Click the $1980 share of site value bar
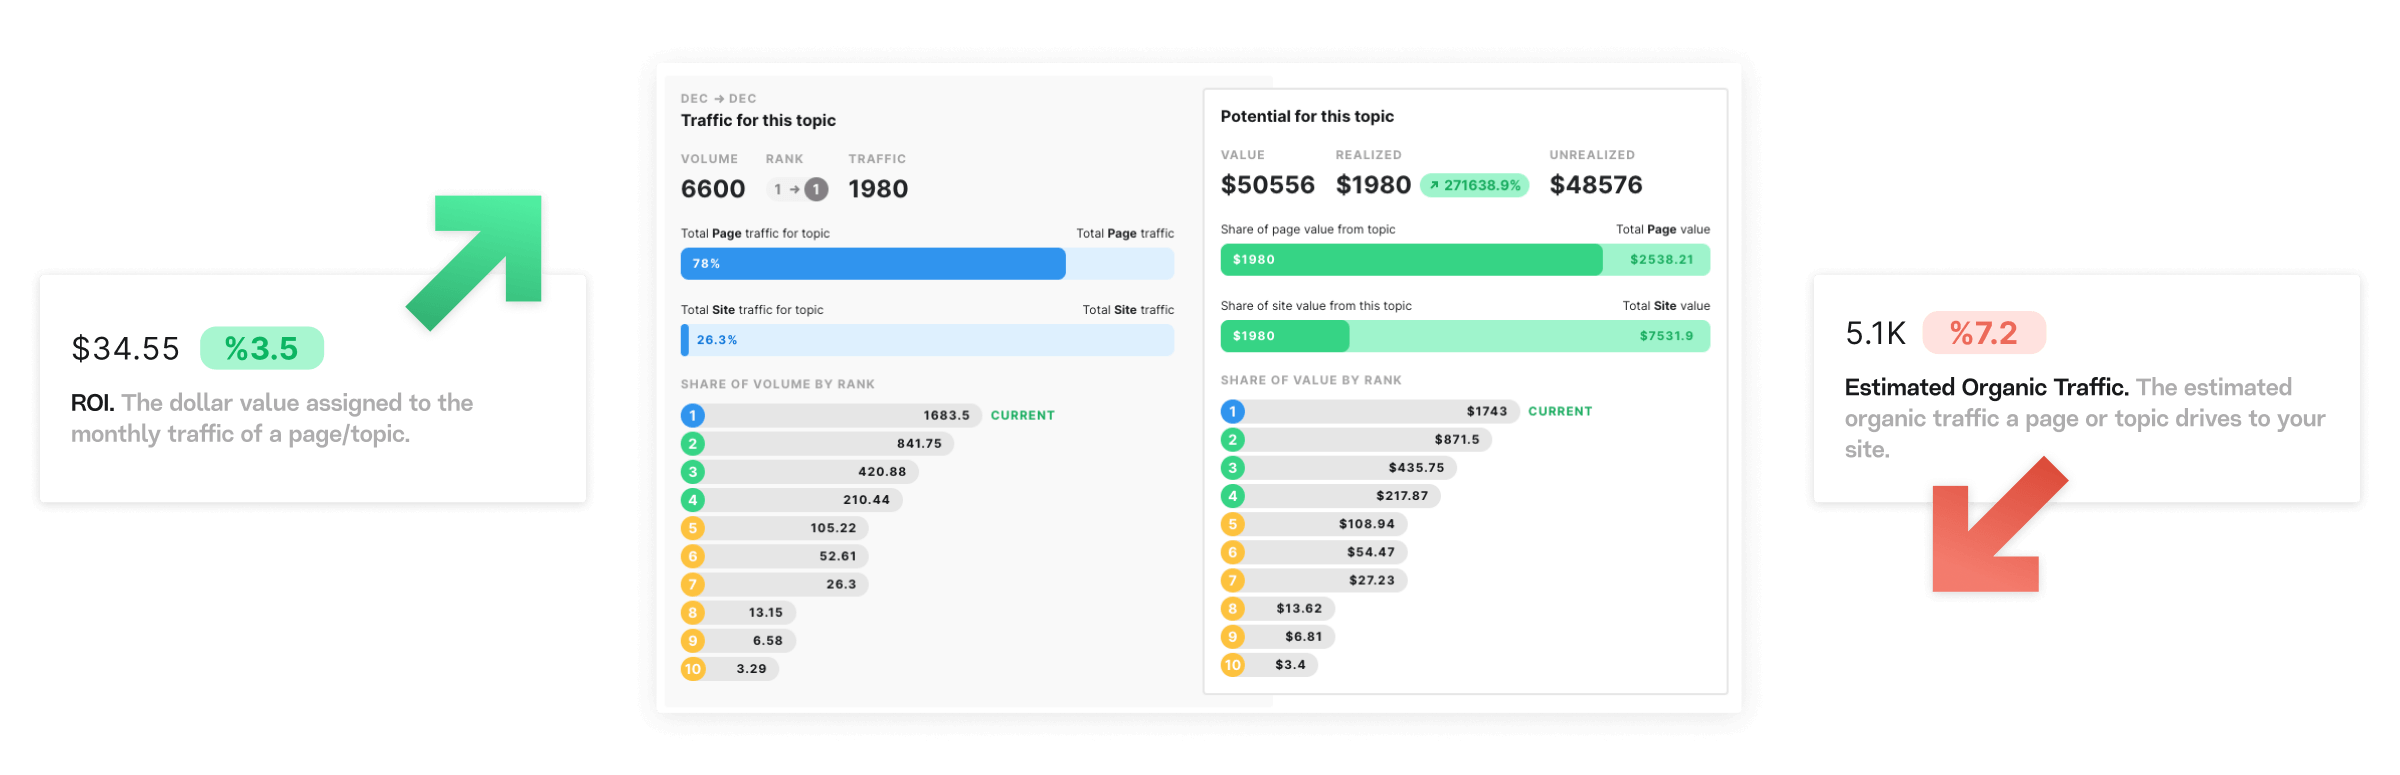Screen dimensions: 2400x775 [1284, 336]
